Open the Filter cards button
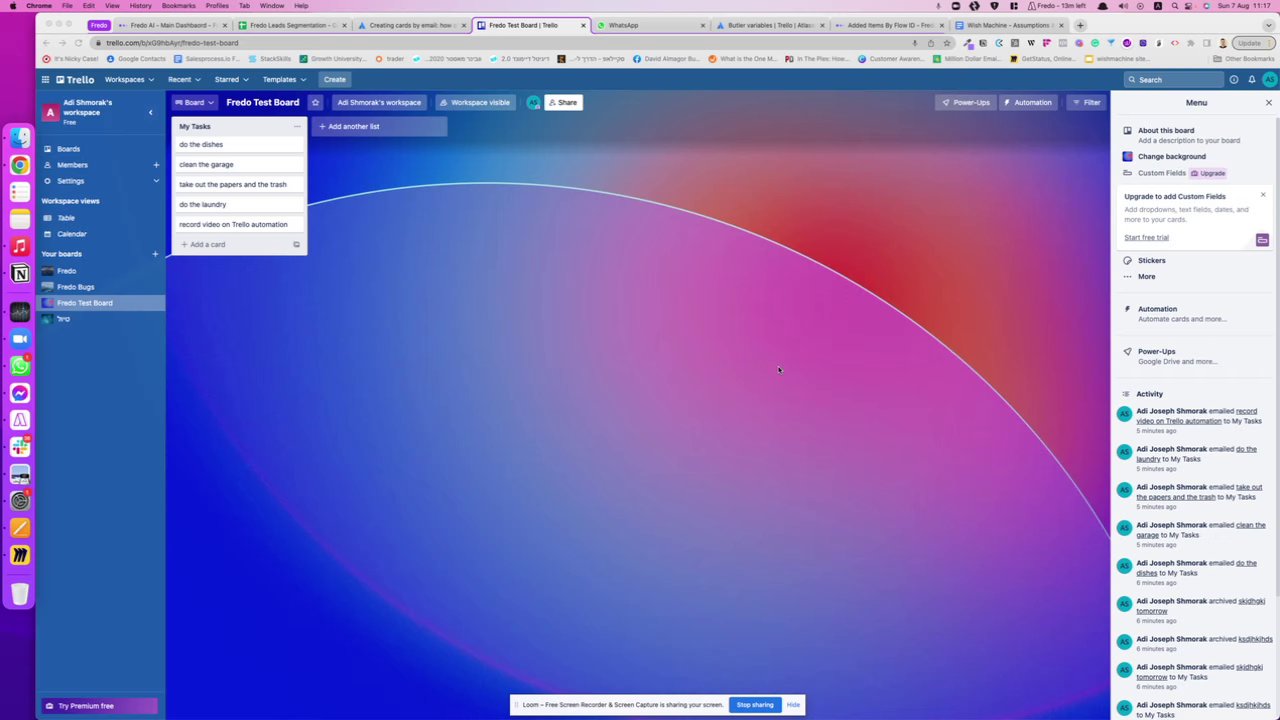The image size is (1280, 720). pyautogui.click(x=1086, y=102)
